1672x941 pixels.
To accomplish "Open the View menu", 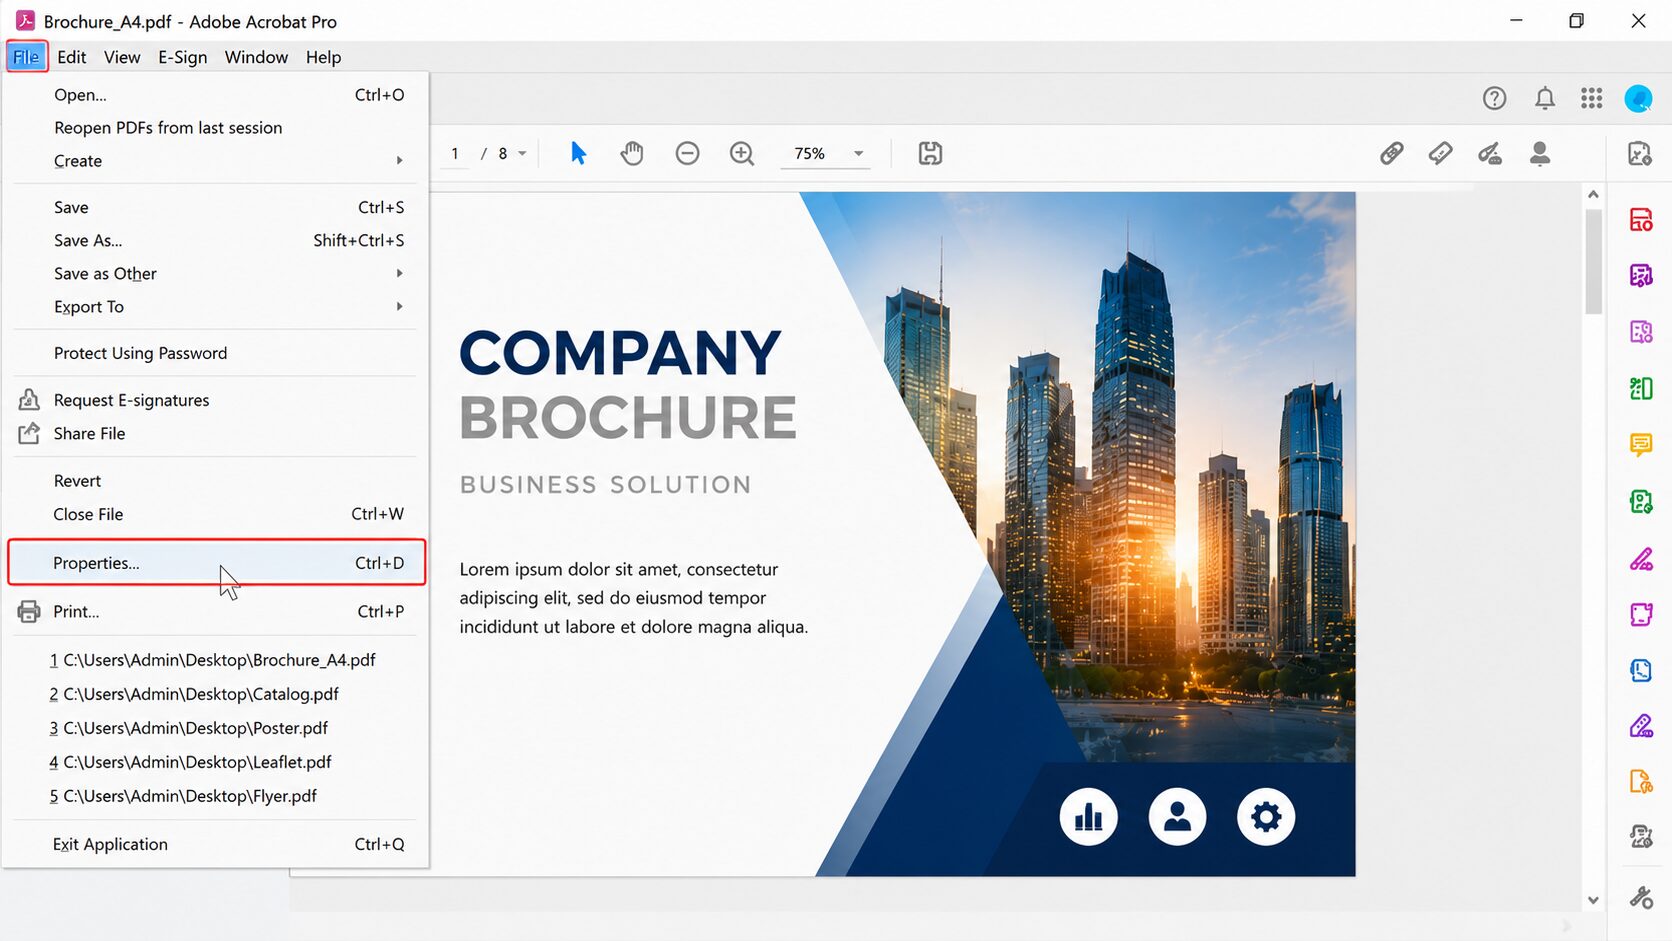I will tap(122, 57).
